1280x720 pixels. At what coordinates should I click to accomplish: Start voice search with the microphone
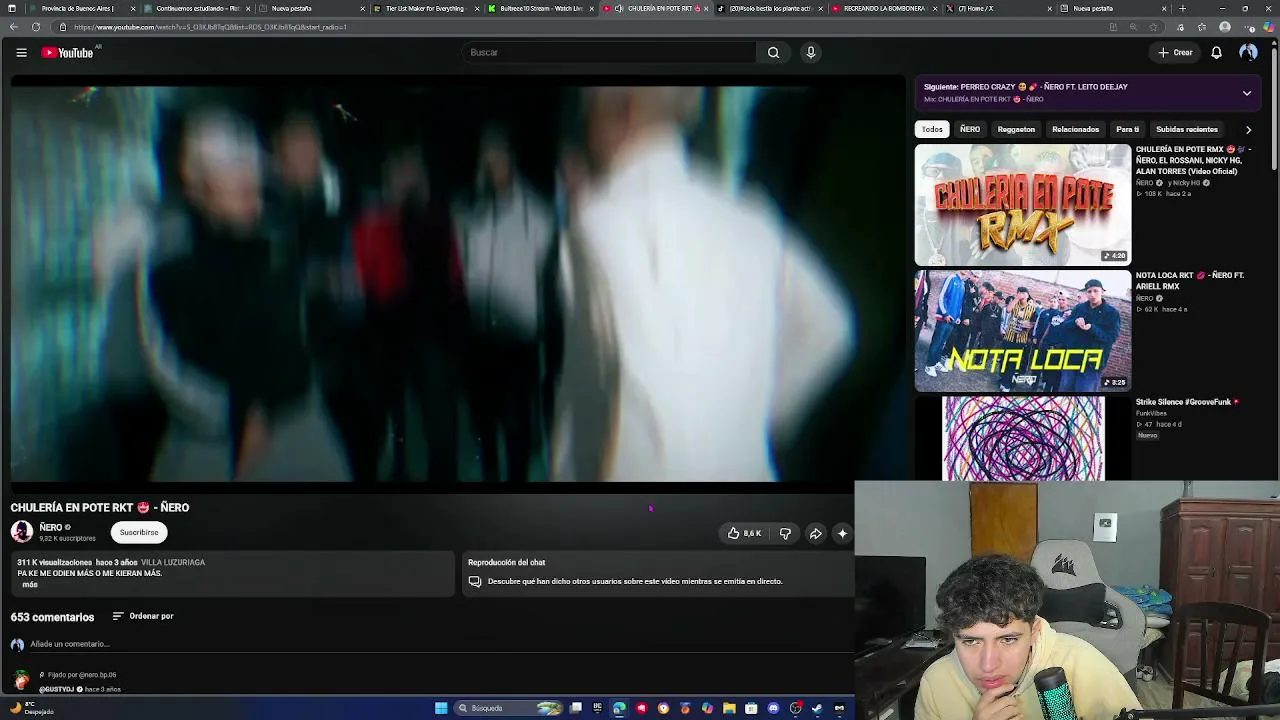click(x=810, y=52)
